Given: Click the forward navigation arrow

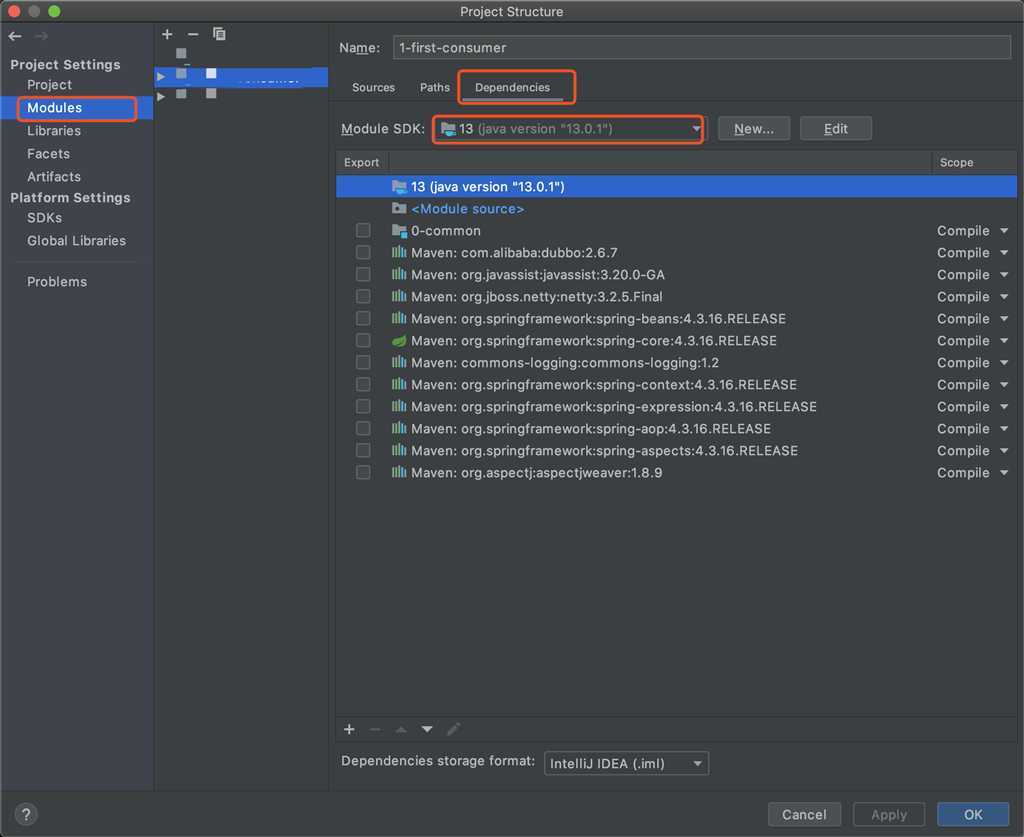Looking at the screenshot, I should [x=41, y=36].
